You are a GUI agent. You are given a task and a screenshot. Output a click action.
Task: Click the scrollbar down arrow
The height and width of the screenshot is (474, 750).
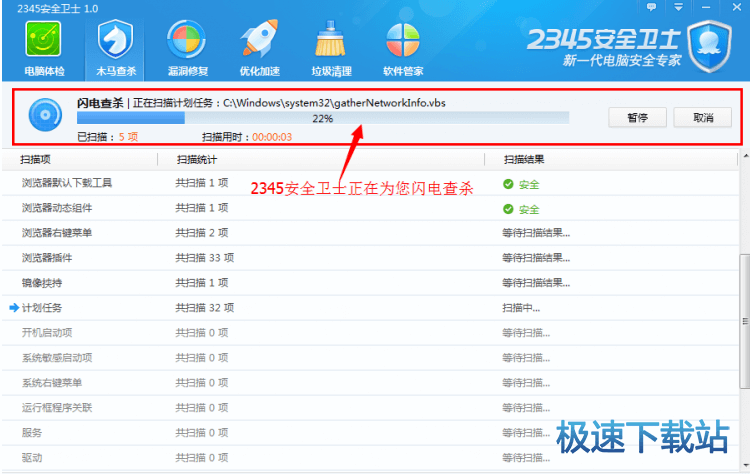coord(745,465)
